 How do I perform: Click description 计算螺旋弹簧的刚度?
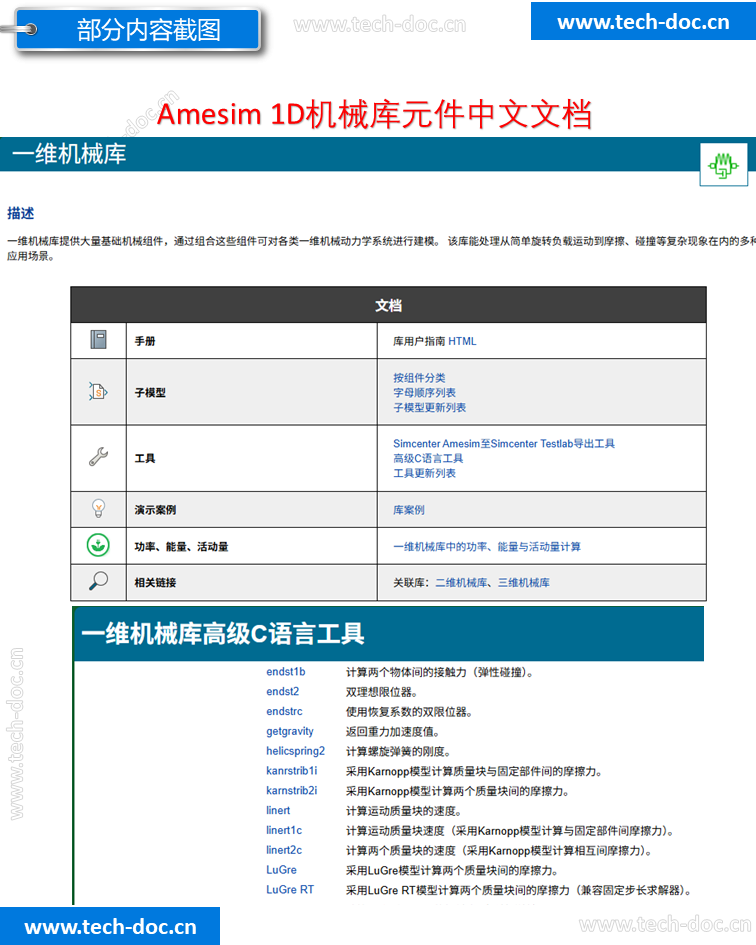pos(398,752)
